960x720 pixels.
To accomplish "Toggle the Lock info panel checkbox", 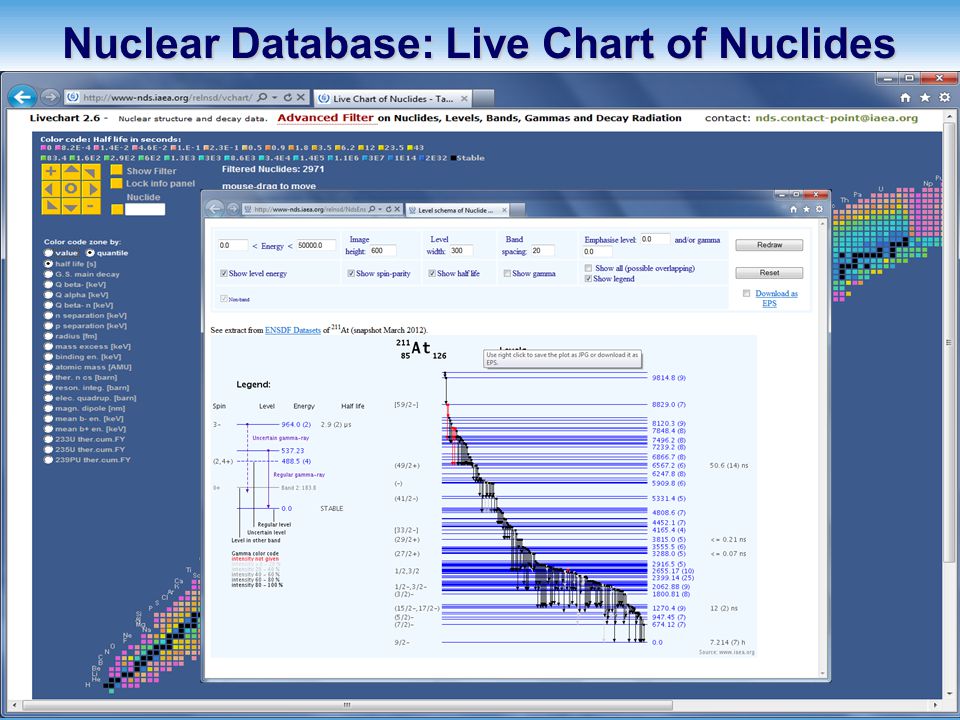I will click(116, 183).
